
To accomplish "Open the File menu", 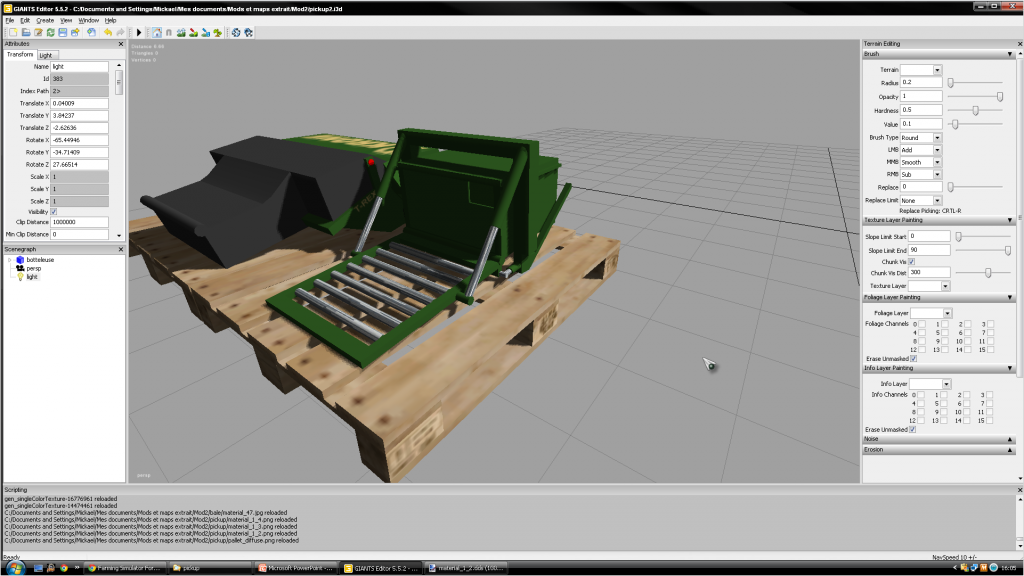I will (x=10, y=20).
